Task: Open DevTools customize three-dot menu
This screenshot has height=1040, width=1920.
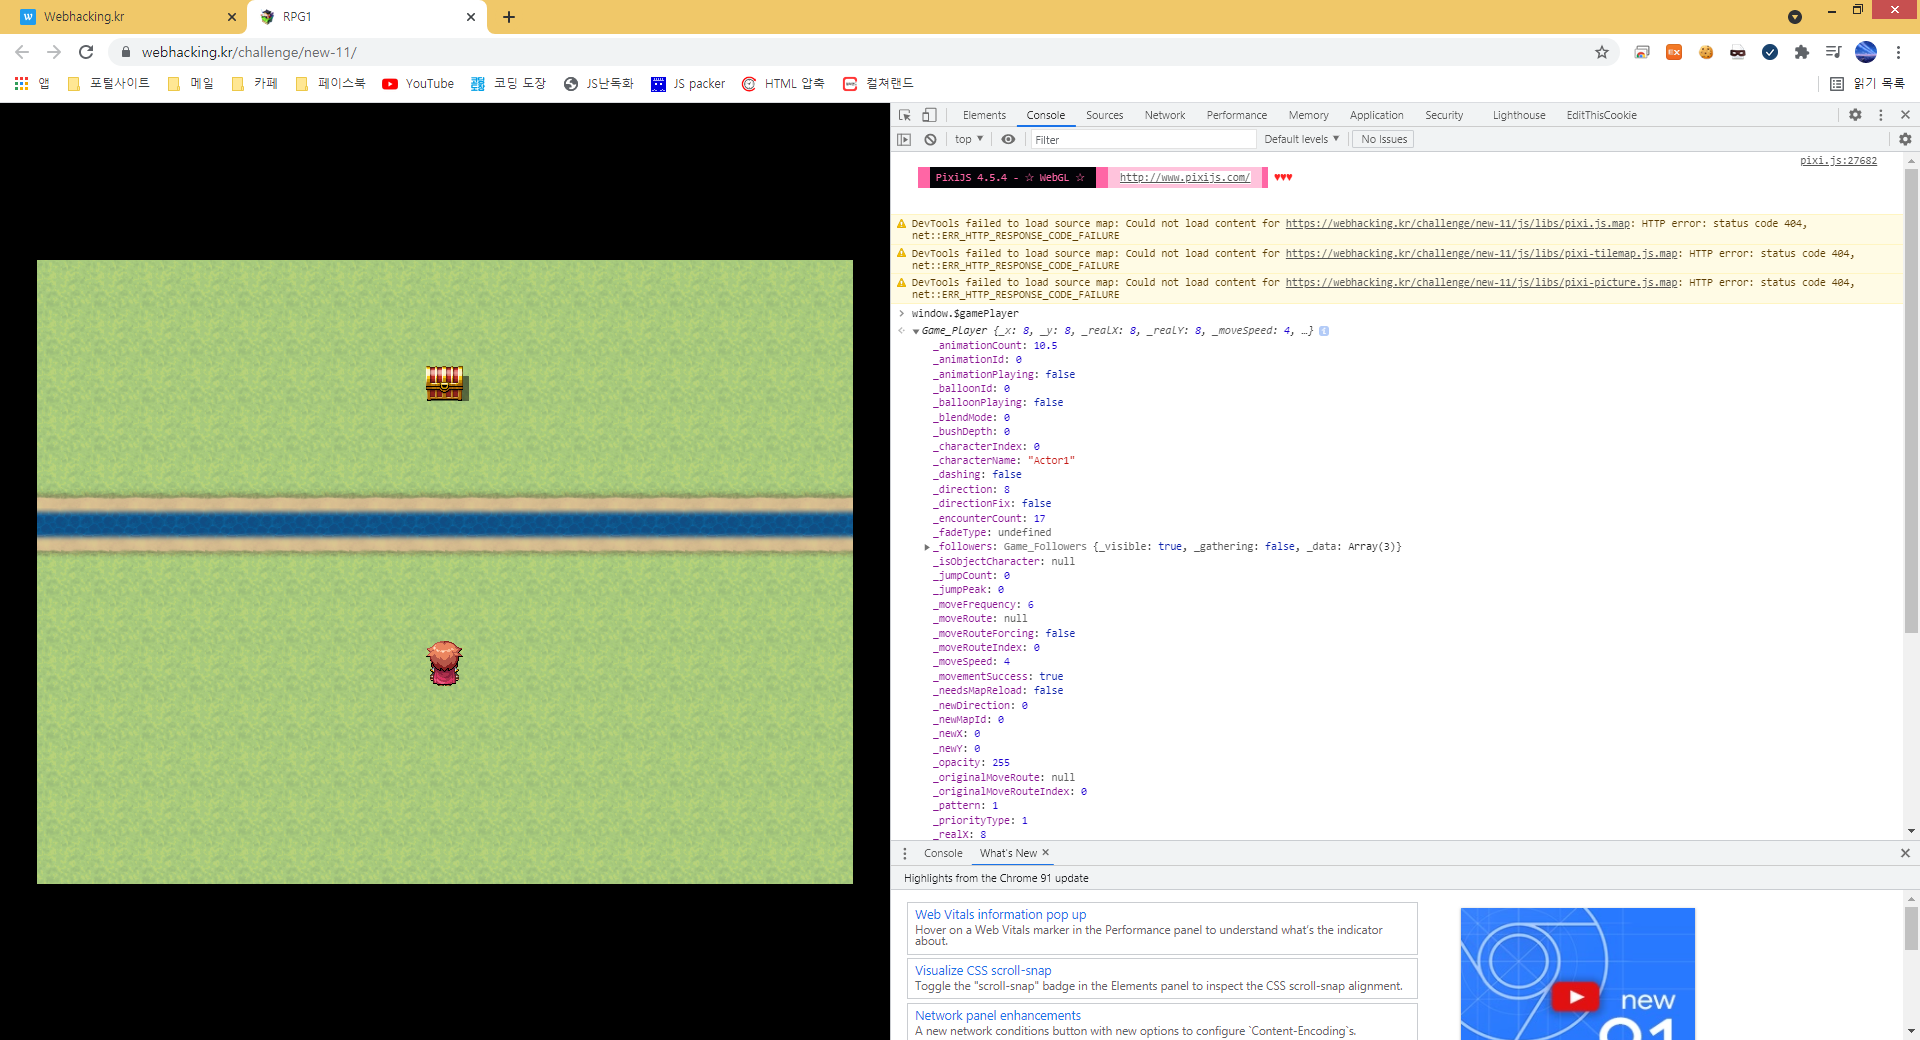Action: tap(1881, 115)
